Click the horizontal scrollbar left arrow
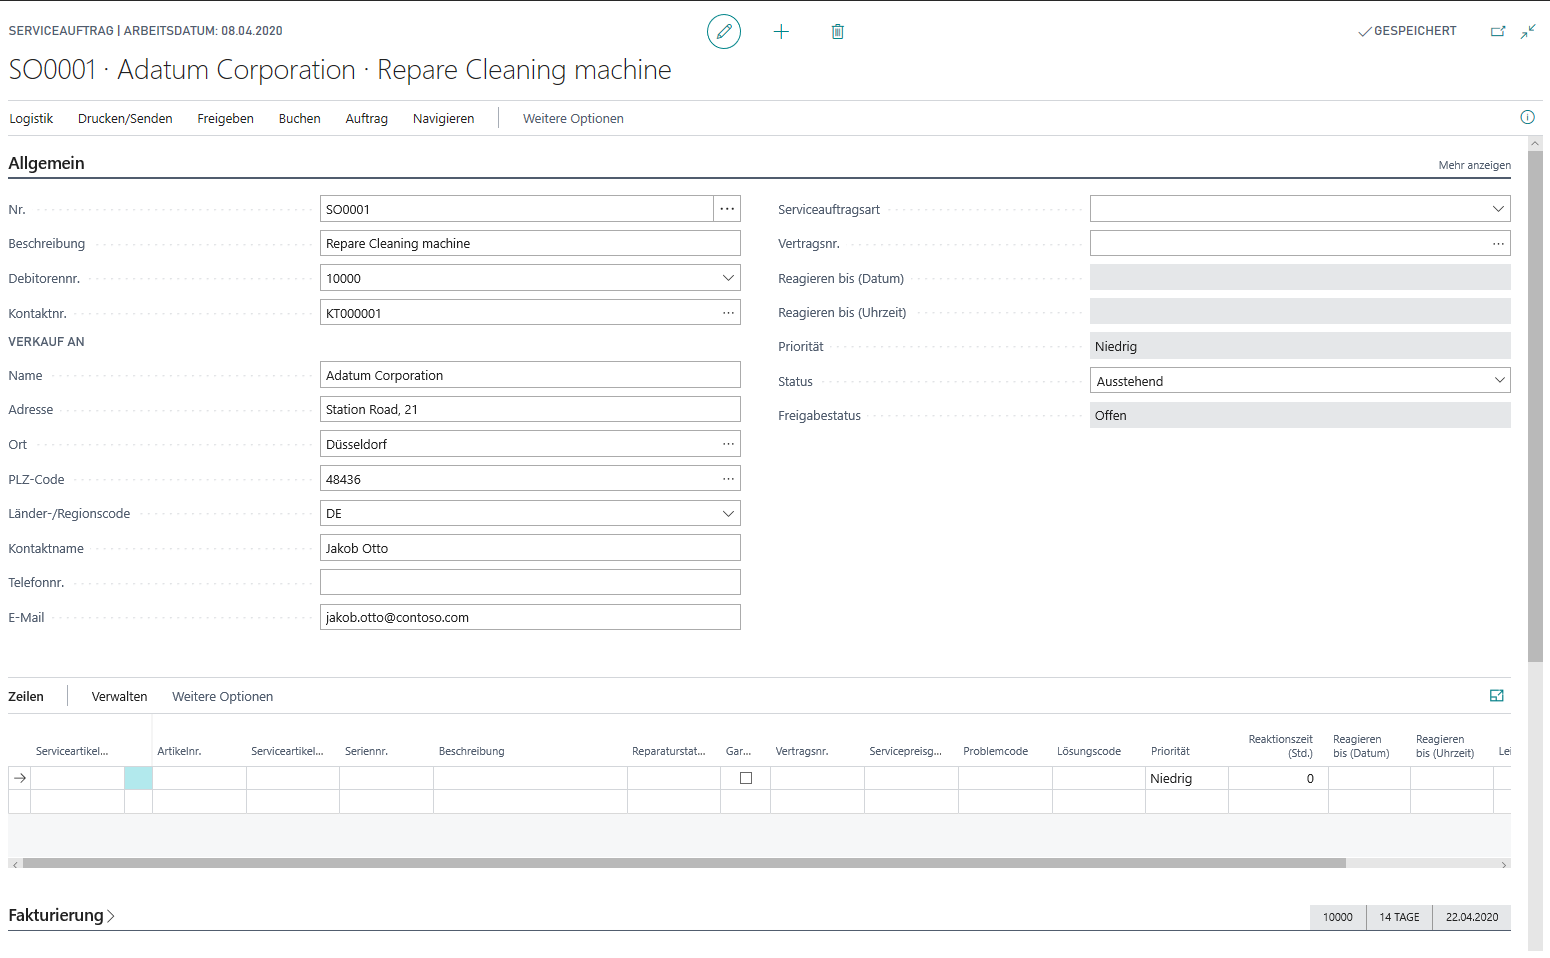The width and height of the screenshot is (1550, 958). pyautogui.click(x=14, y=863)
